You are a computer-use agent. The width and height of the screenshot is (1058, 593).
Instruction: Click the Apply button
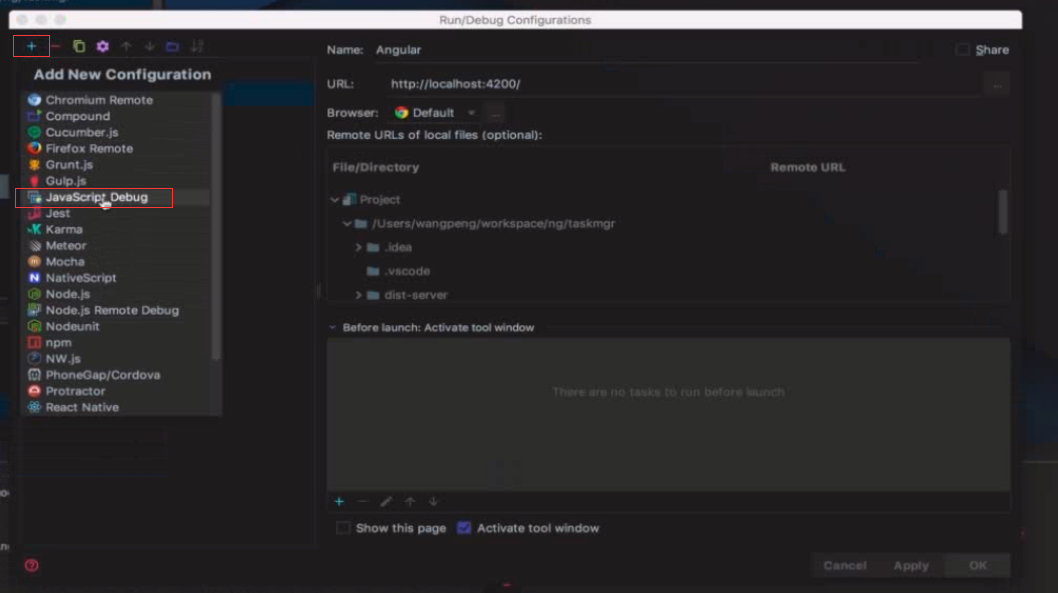click(911, 565)
